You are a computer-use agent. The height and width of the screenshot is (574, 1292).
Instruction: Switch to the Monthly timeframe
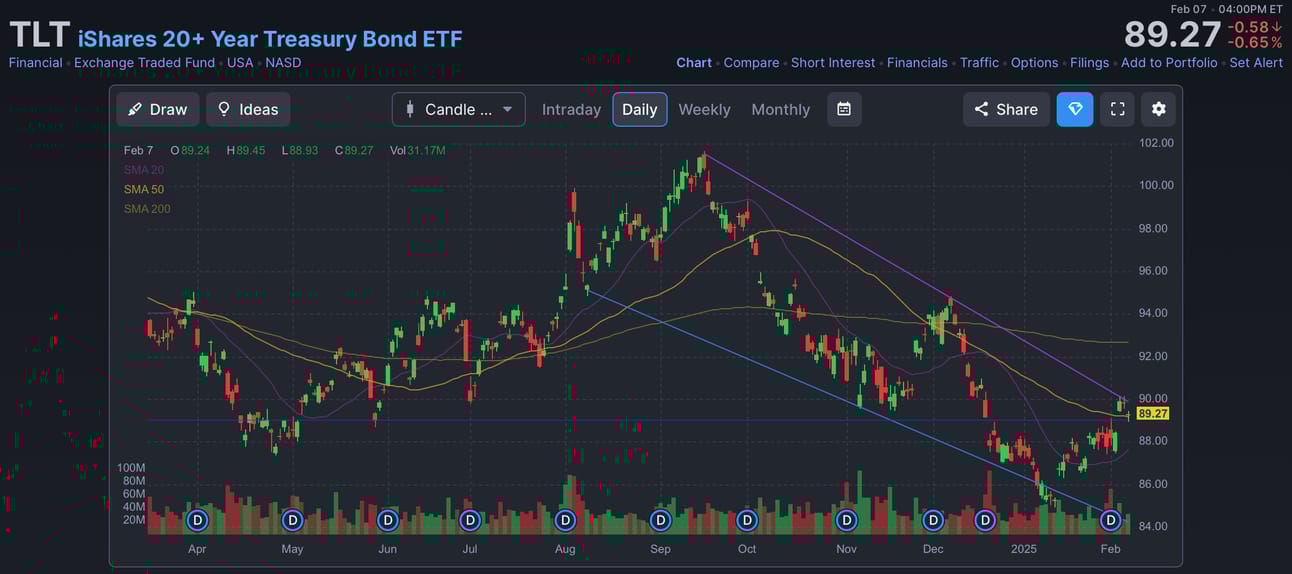coord(781,109)
